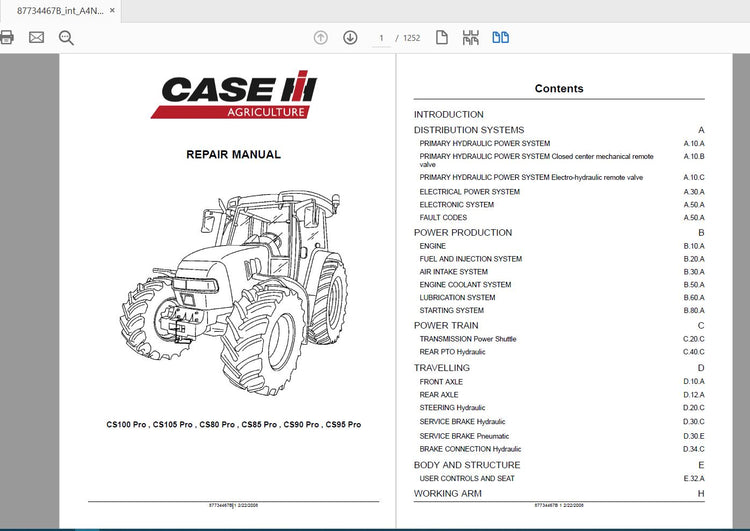Click the Print icon in the toolbar
750x531 pixels.
tap(6, 37)
